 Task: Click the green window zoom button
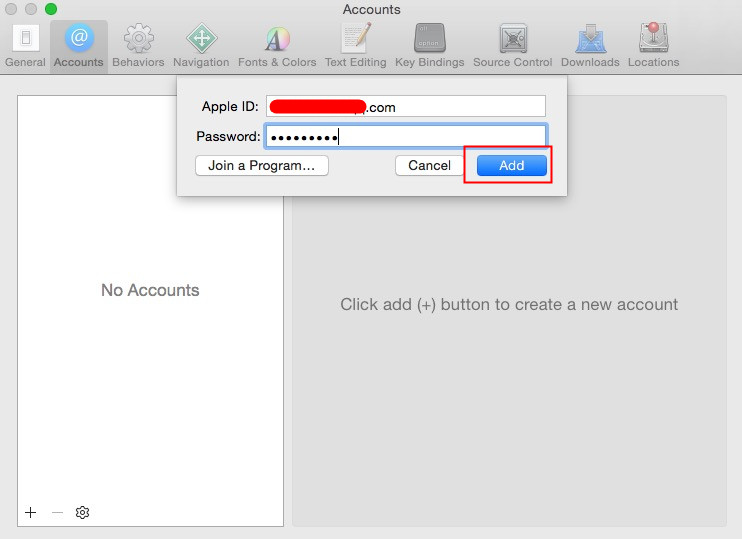pyautogui.click(x=51, y=9)
